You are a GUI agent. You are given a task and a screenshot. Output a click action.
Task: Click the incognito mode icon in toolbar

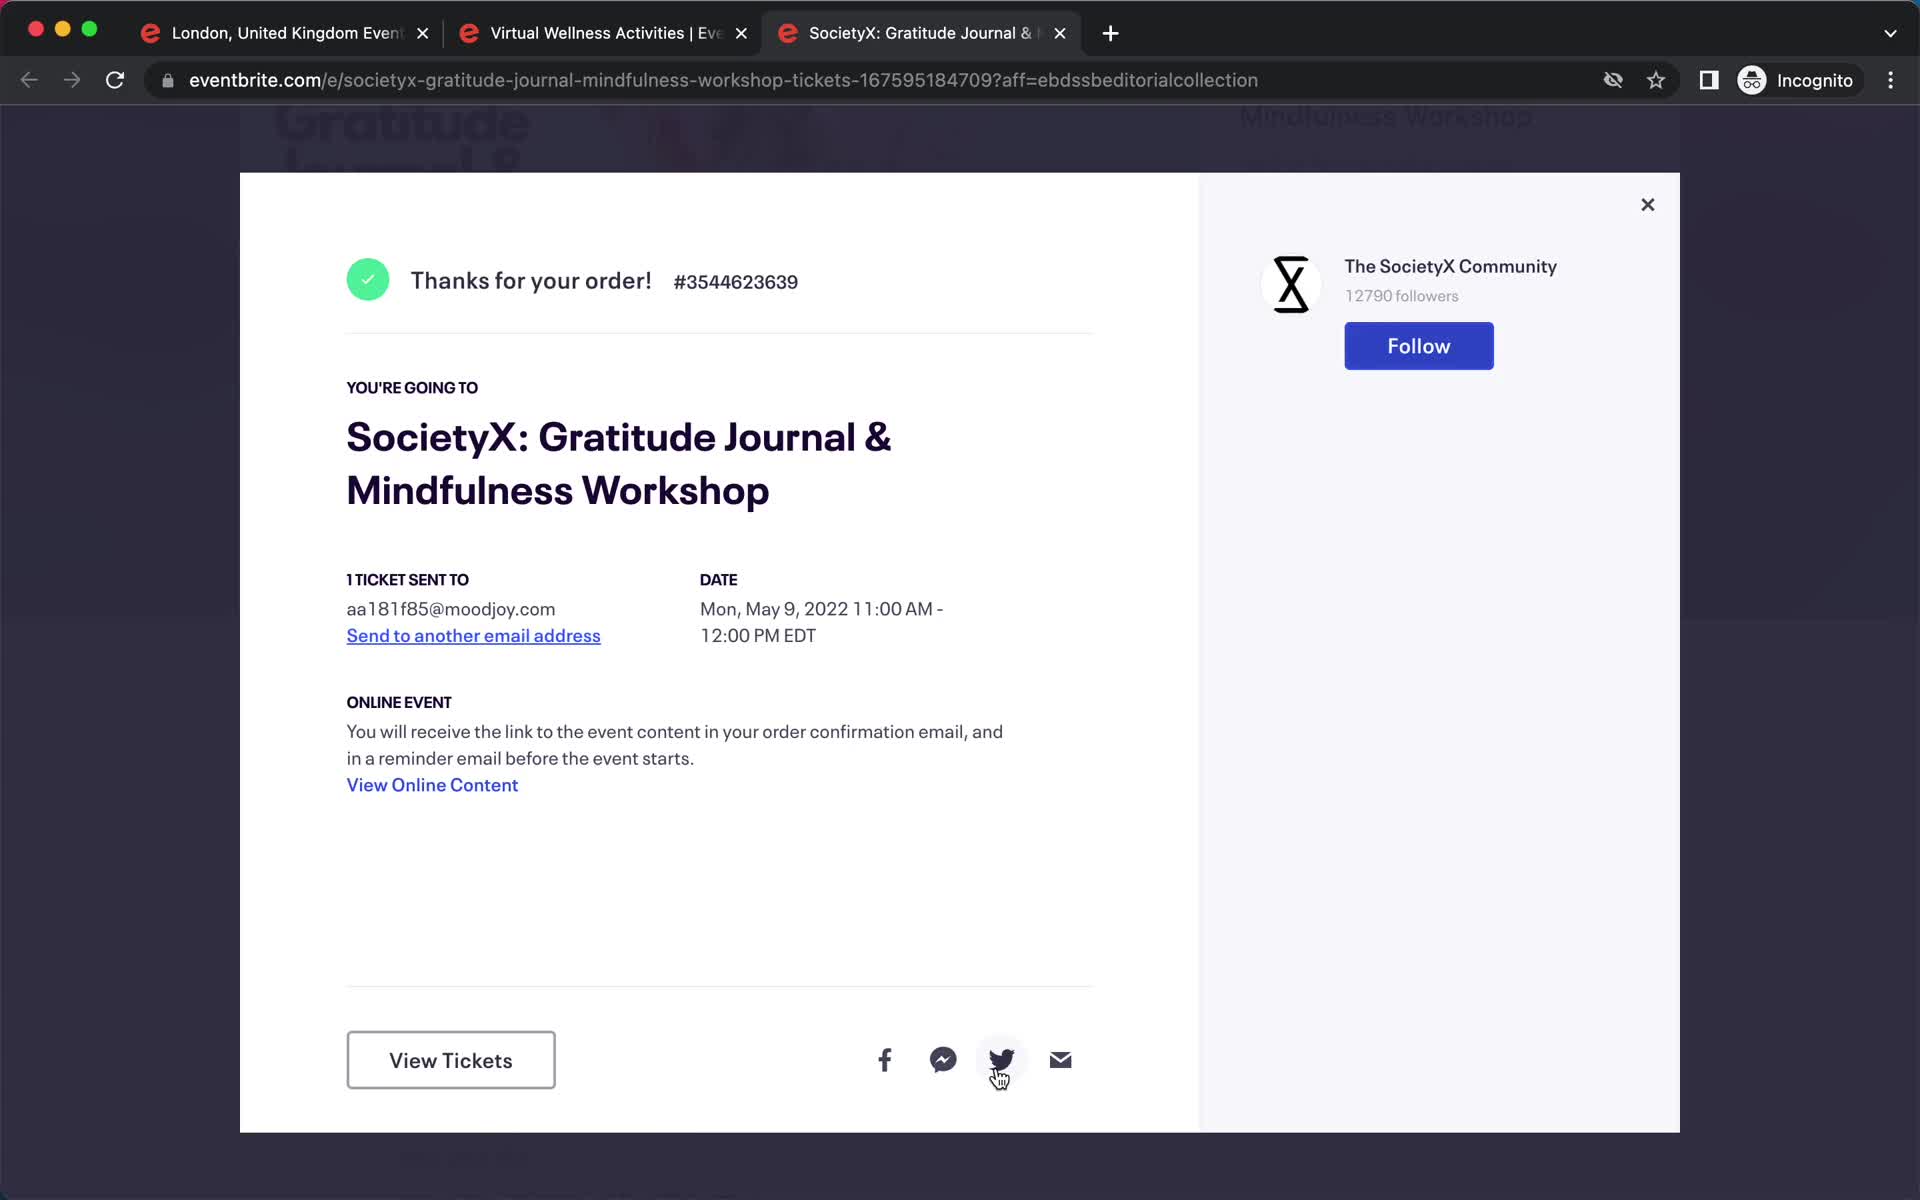pyautogui.click(x=1753, y=80)
